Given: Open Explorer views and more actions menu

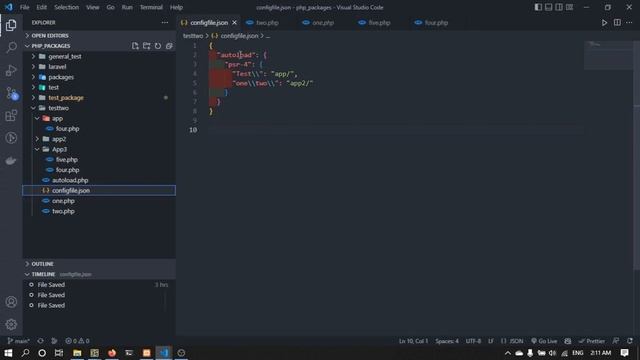Looking at the screenshot, I should click(x=164, y=22).
